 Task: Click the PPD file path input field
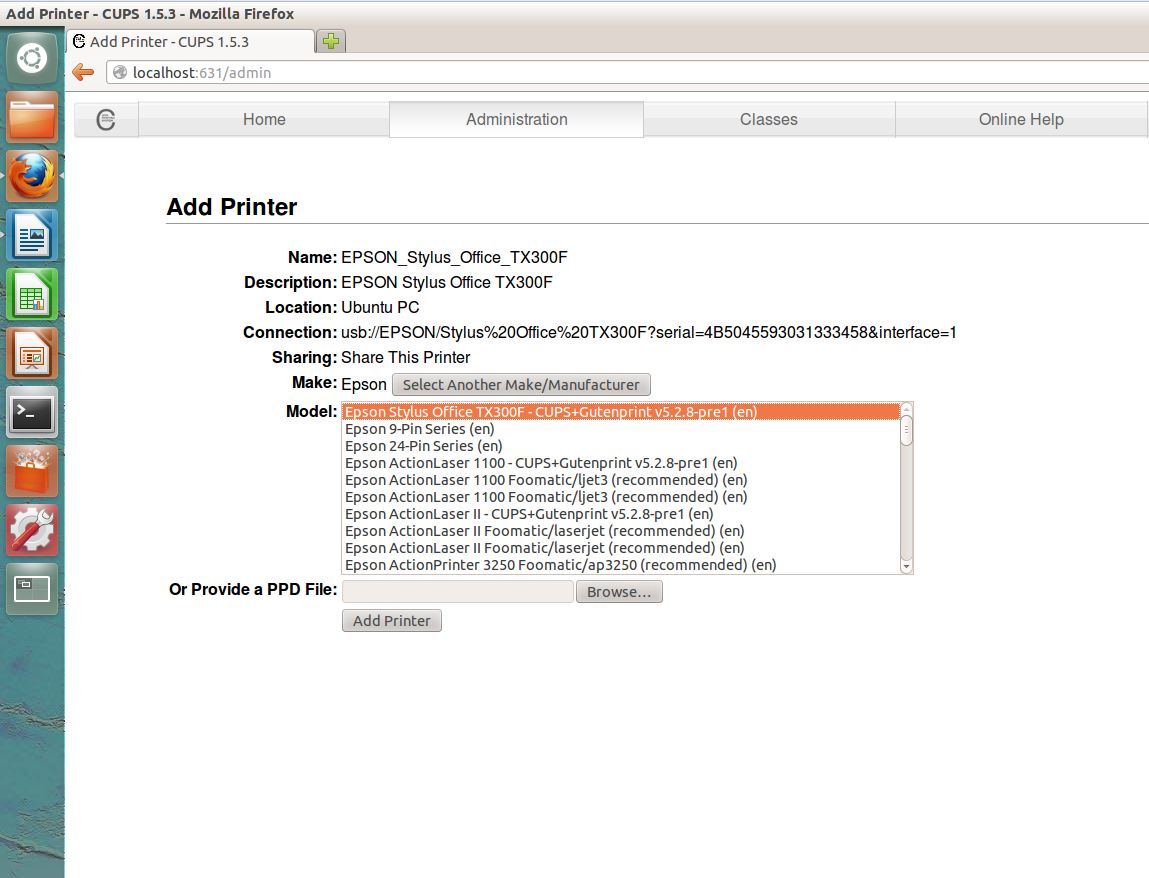click(457, 592)
